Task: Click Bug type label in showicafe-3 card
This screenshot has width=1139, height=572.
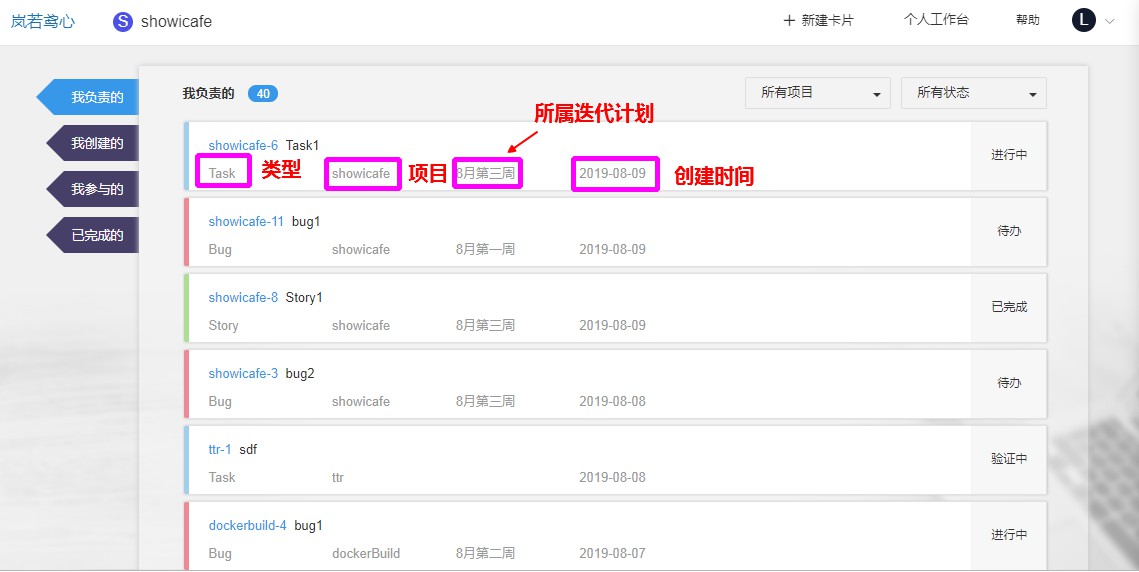Action: pyautogui.click(x=220, y=401)
